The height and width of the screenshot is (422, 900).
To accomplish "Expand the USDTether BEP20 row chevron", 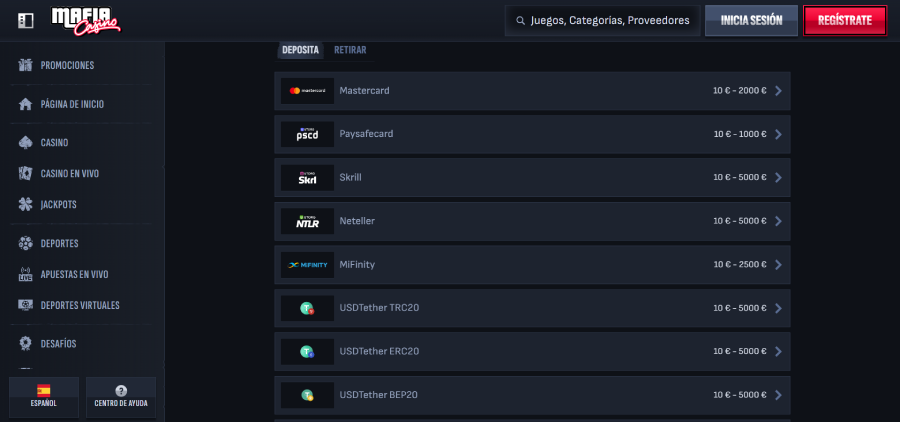I will [778, 395].
